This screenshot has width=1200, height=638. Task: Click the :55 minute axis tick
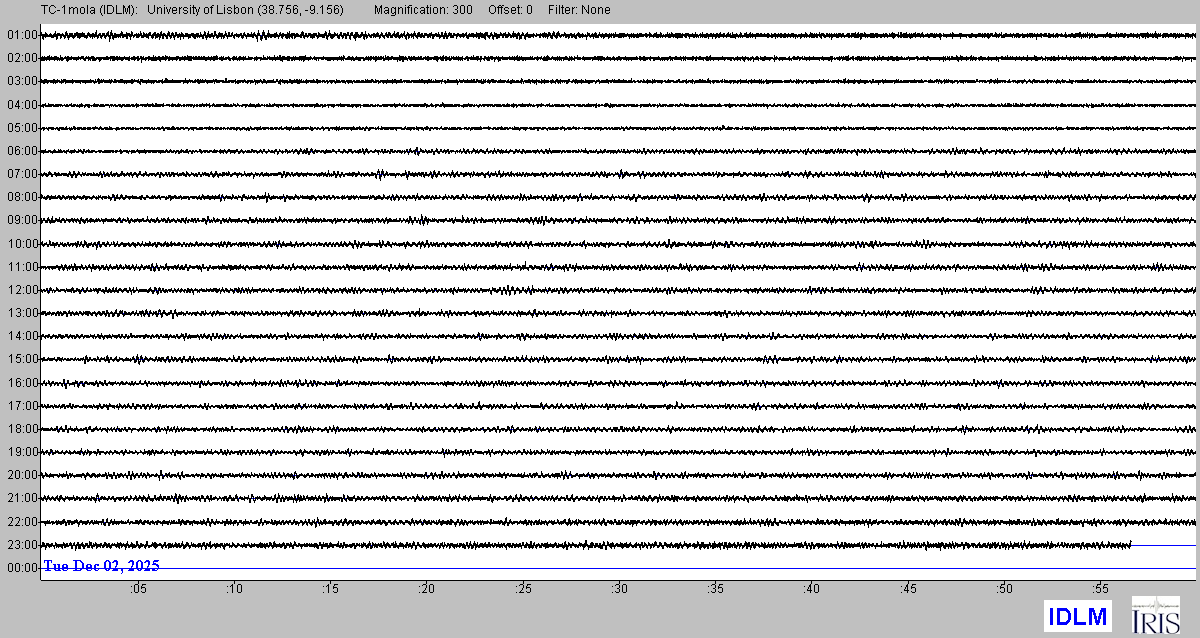[1101, 589]
